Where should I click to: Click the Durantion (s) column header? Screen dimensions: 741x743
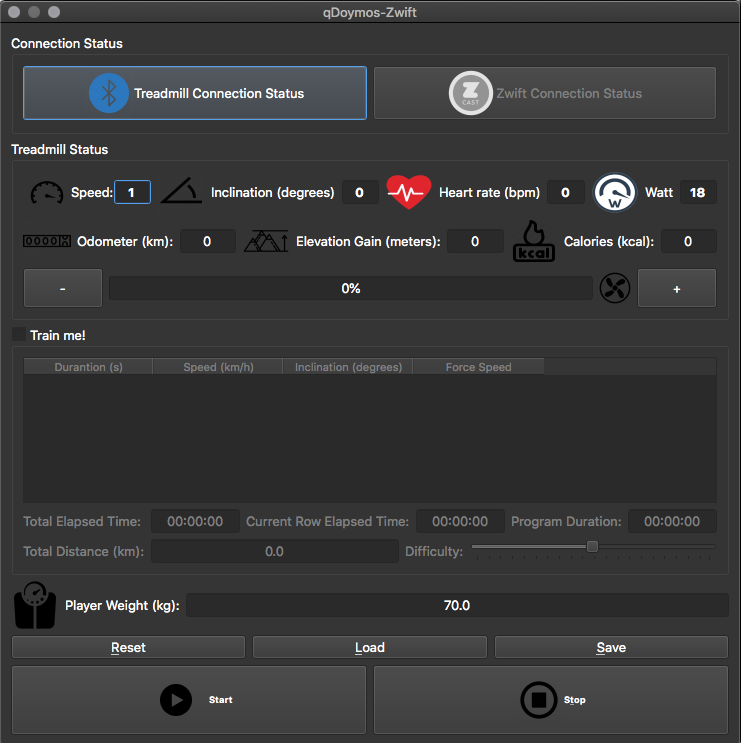point(88,367)
